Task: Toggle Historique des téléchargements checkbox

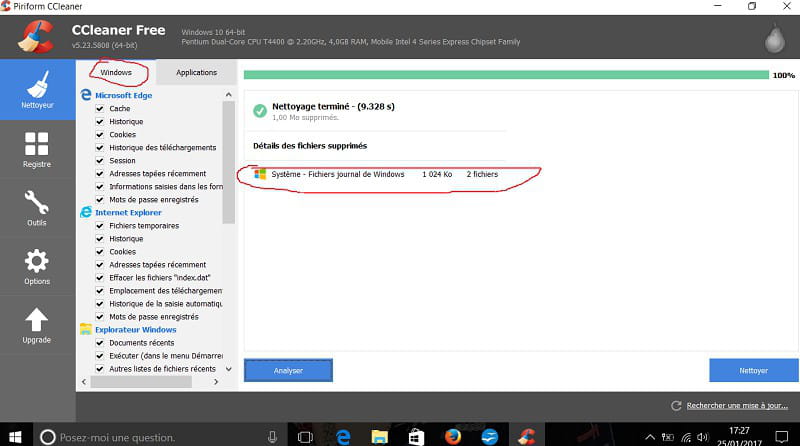Action: tap(100, 147)
